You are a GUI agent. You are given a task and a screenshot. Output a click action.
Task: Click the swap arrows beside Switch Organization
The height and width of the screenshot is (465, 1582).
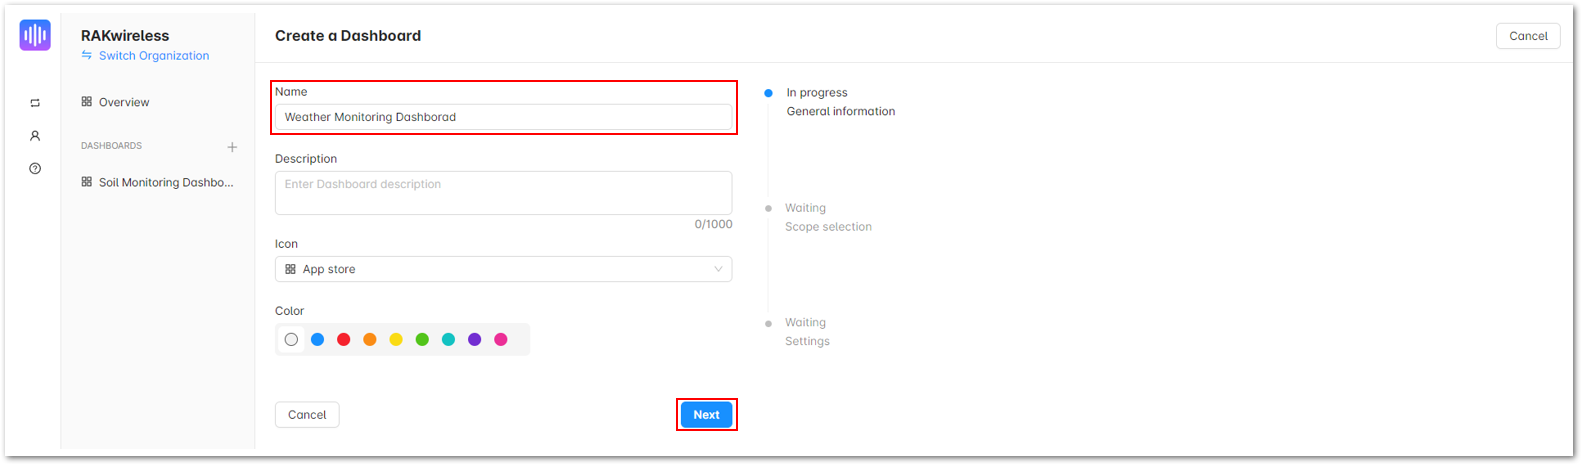tap(87, 56)
